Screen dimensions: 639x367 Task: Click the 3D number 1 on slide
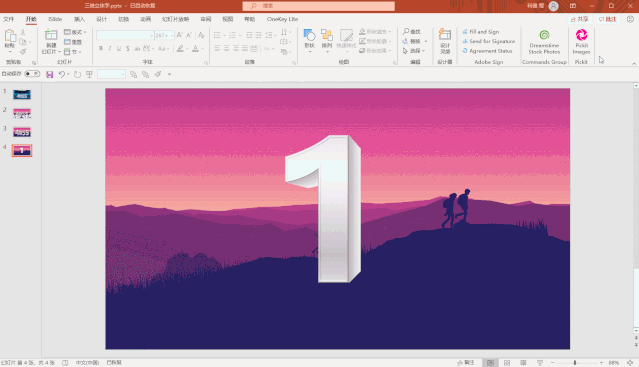[x=324, y=209]
